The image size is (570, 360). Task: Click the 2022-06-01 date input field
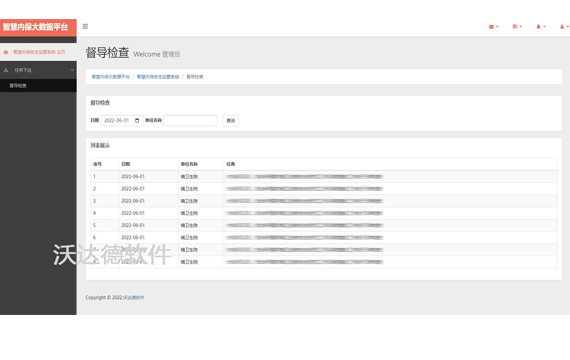pyautogui.click(x=121, y=120)
